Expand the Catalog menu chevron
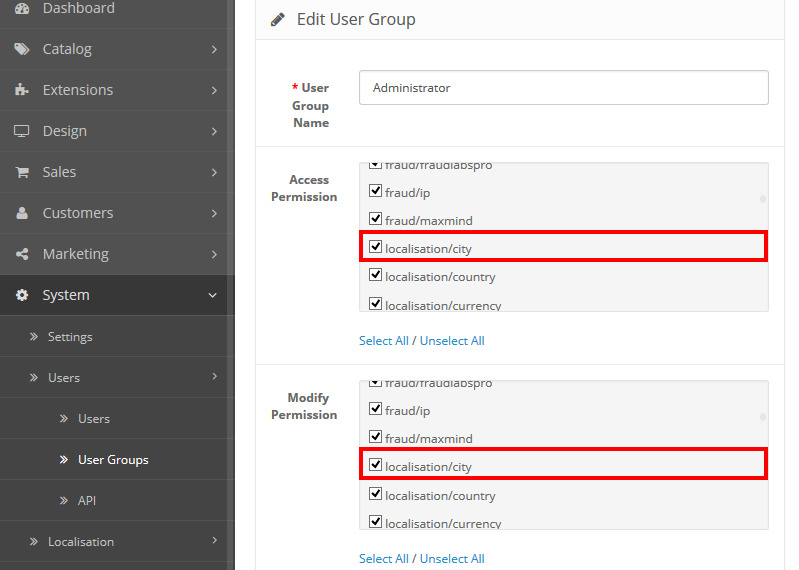799x570 pixels. 214,49
